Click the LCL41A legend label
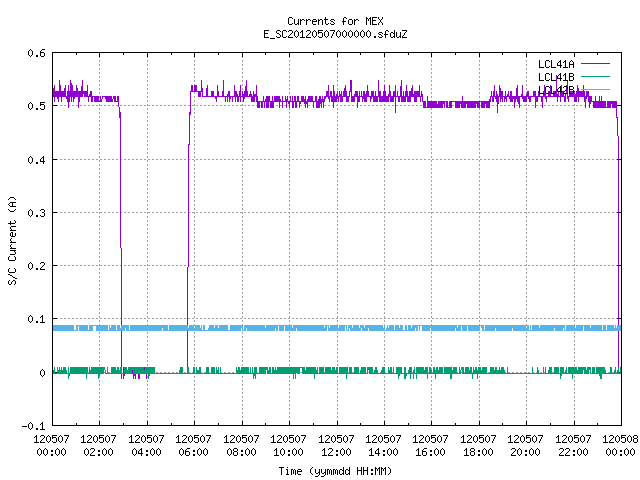 (x=556, y=64)
